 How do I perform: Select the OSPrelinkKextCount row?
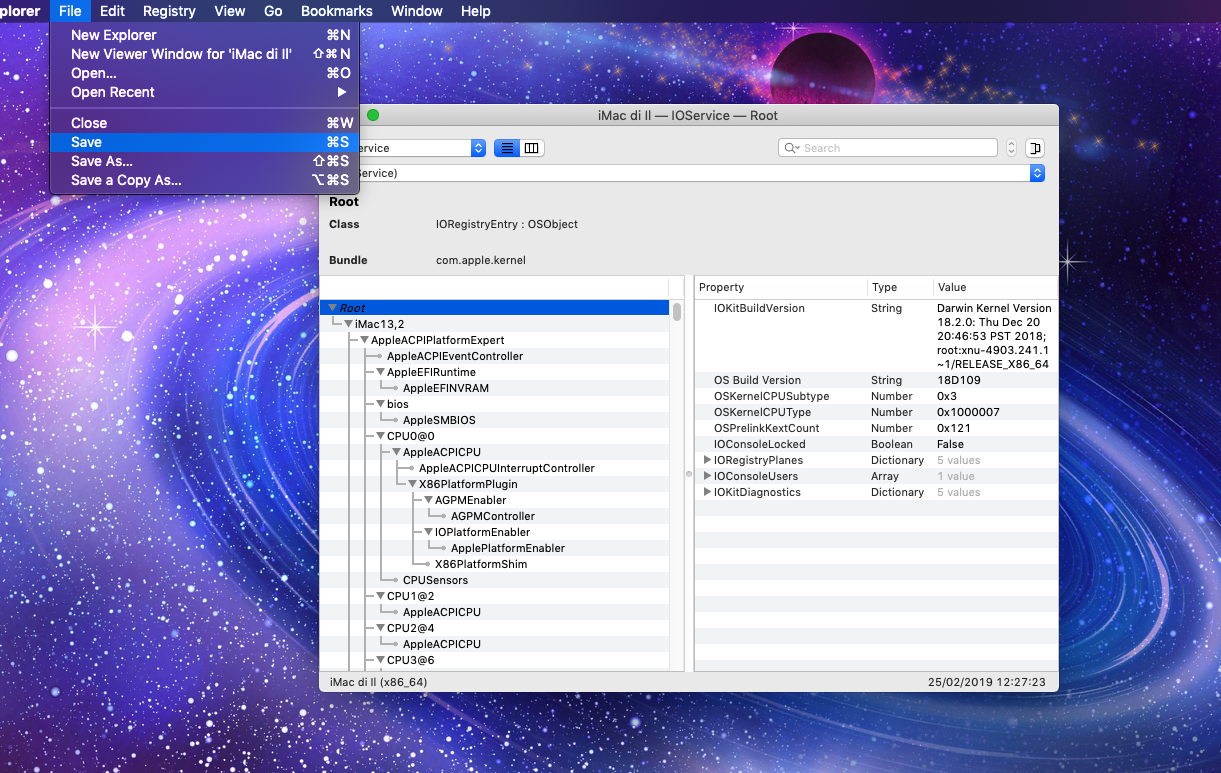coord(876,428)
